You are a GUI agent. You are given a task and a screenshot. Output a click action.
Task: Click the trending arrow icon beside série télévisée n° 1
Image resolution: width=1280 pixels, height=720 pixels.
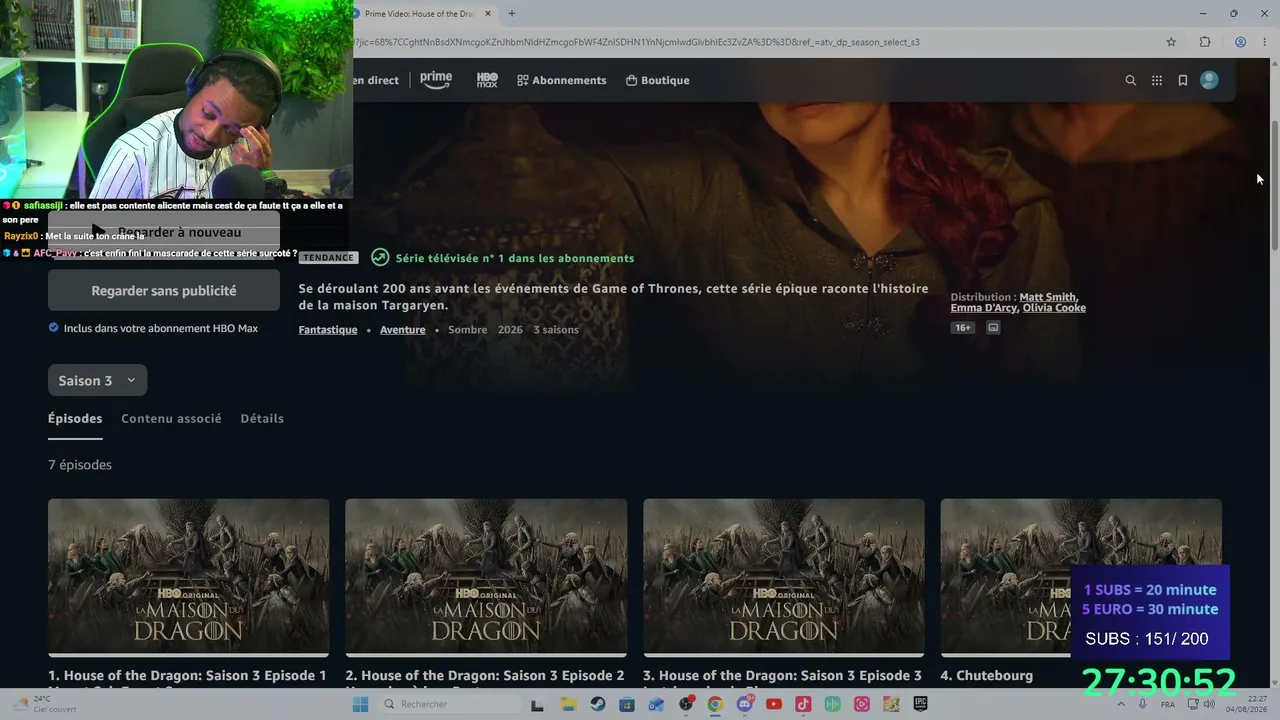coord(380,258)
